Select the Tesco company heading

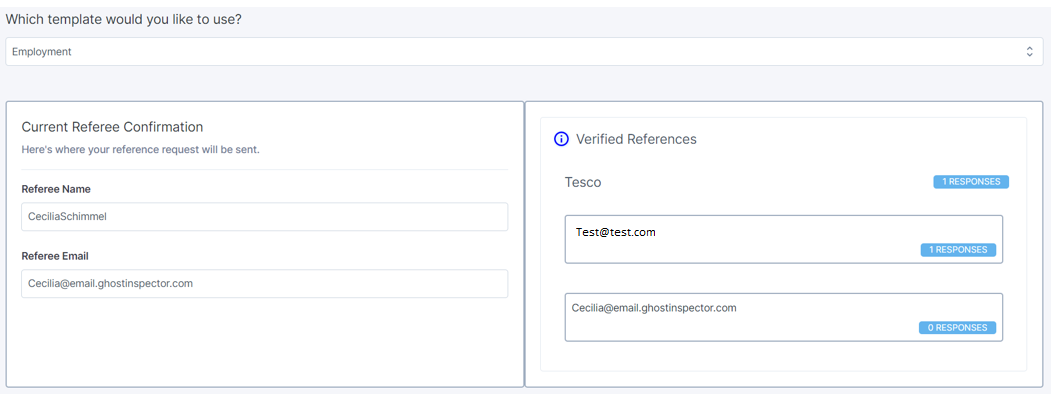pos(583,182)
